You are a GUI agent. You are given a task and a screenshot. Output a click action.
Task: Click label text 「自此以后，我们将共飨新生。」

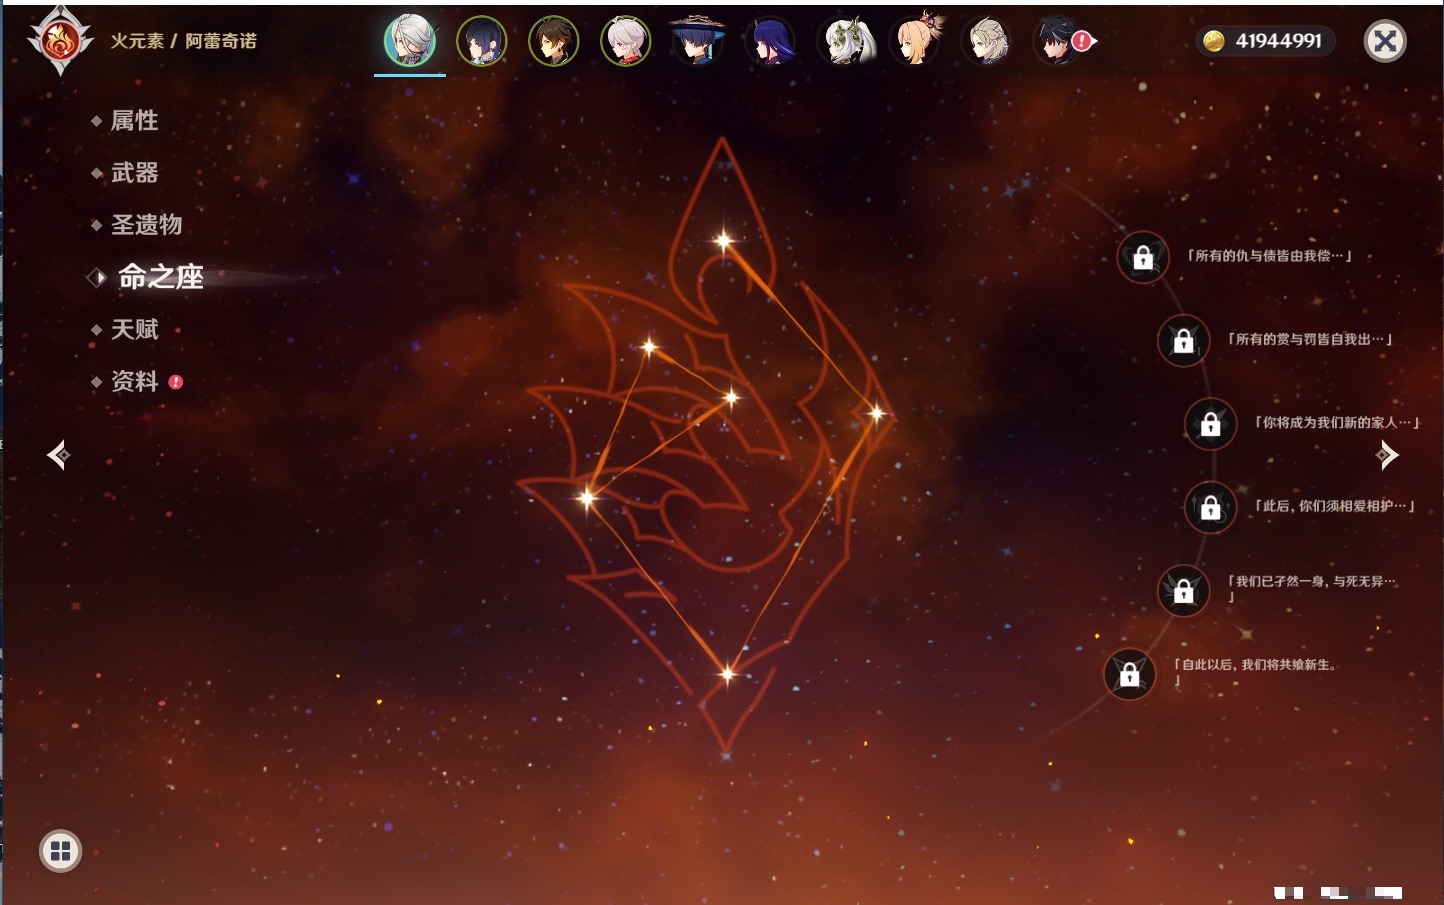tap(1256, 672)
